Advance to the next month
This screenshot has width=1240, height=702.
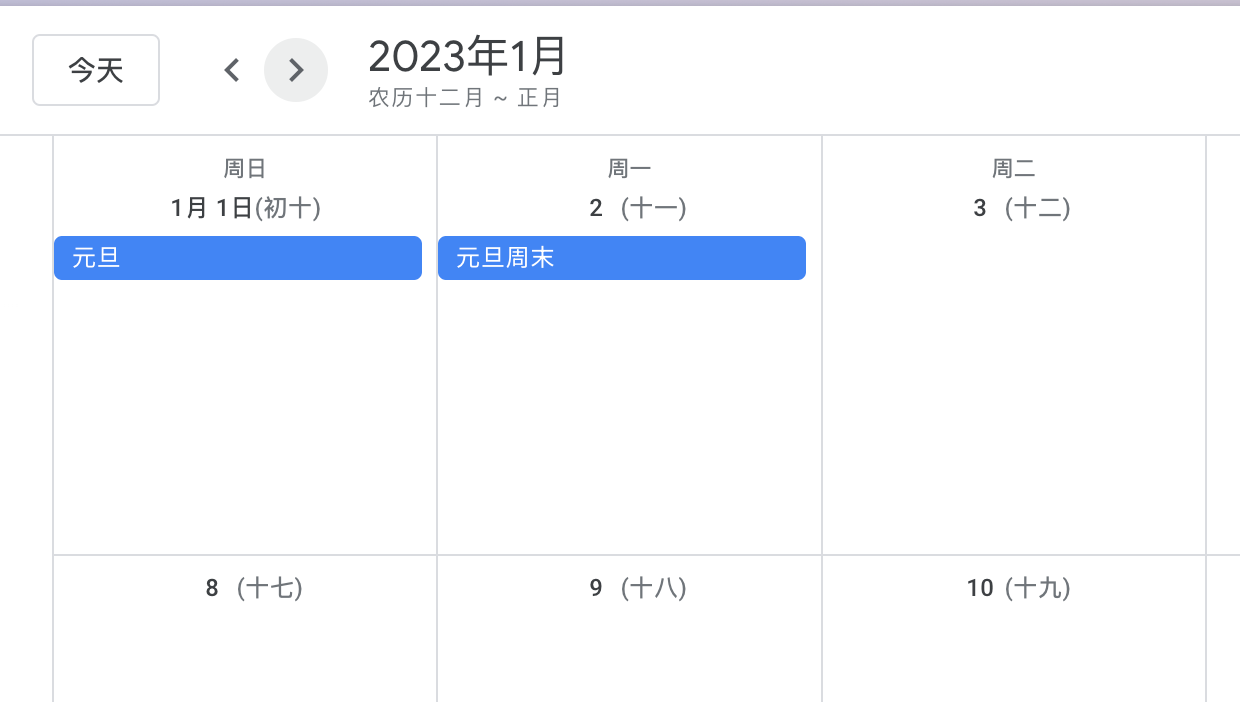pos(296,70)
